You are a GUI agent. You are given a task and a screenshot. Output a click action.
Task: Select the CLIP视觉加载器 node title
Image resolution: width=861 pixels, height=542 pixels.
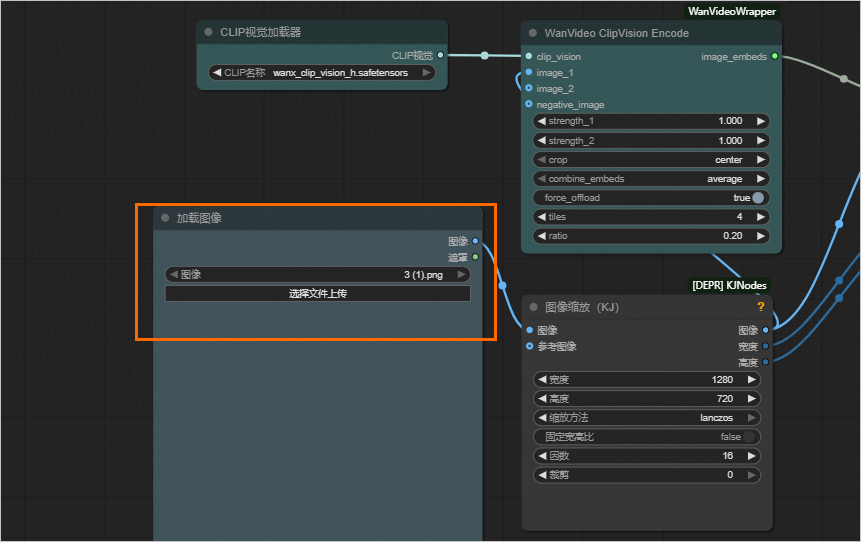click(260, 32)
